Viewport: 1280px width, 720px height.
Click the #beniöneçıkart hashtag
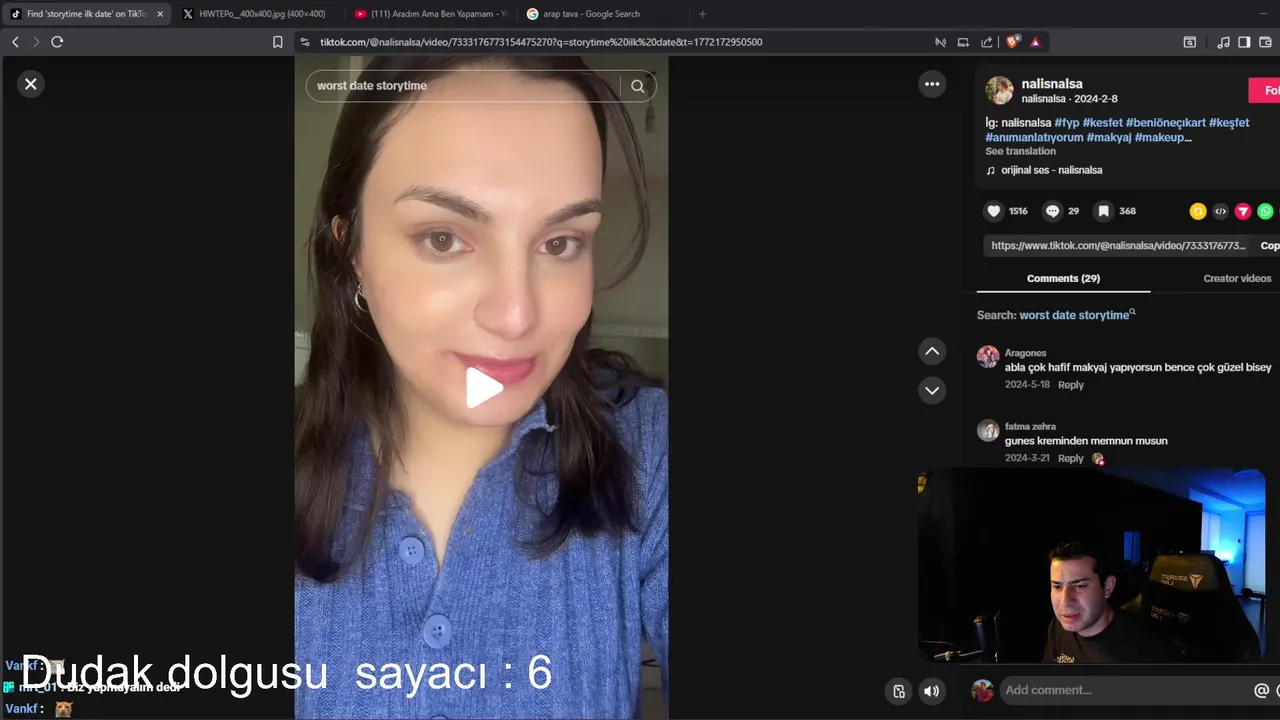pos(1165,123)
